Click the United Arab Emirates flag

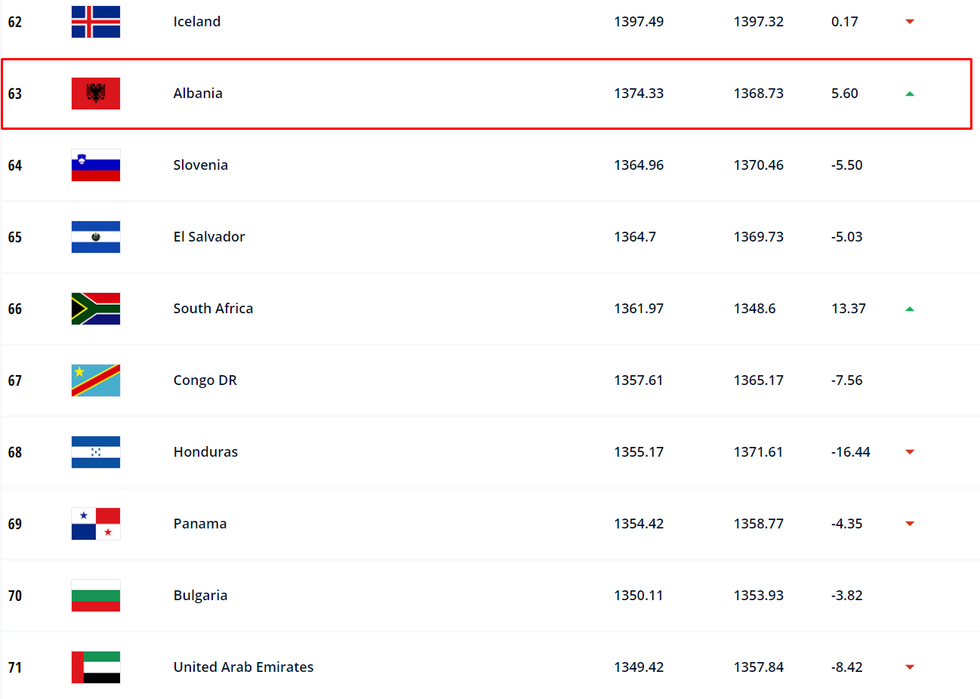point(96,667)
